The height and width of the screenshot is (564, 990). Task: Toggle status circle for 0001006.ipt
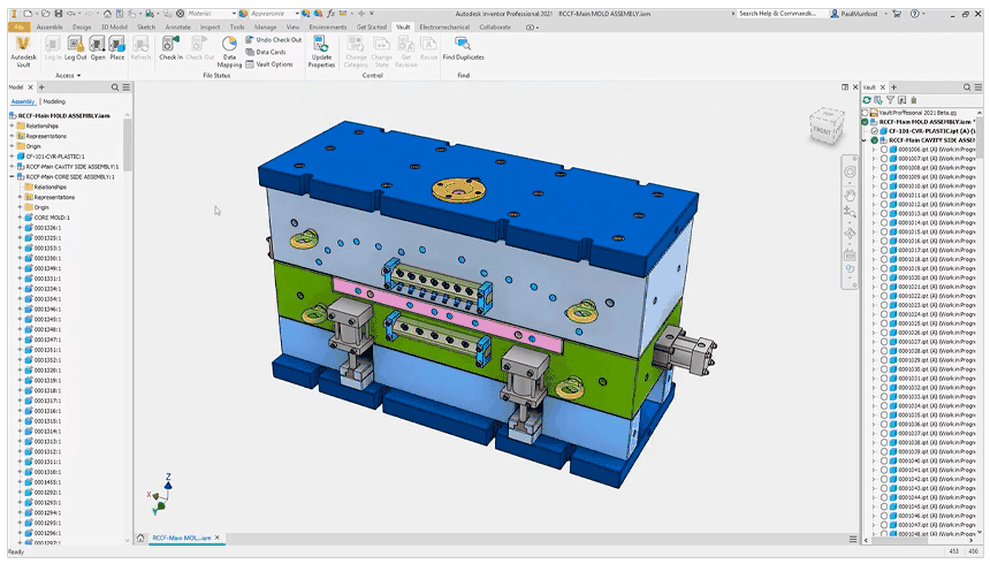tap(884, 150)
